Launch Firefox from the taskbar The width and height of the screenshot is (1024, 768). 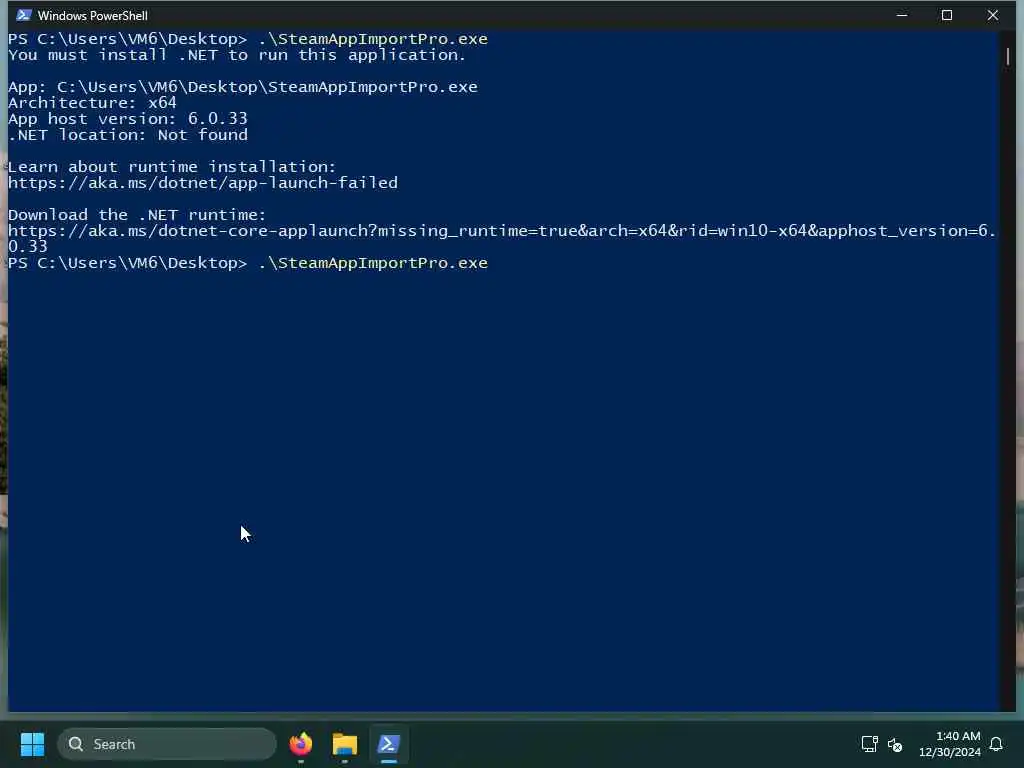pyautogui.click(x=301, y=744)
